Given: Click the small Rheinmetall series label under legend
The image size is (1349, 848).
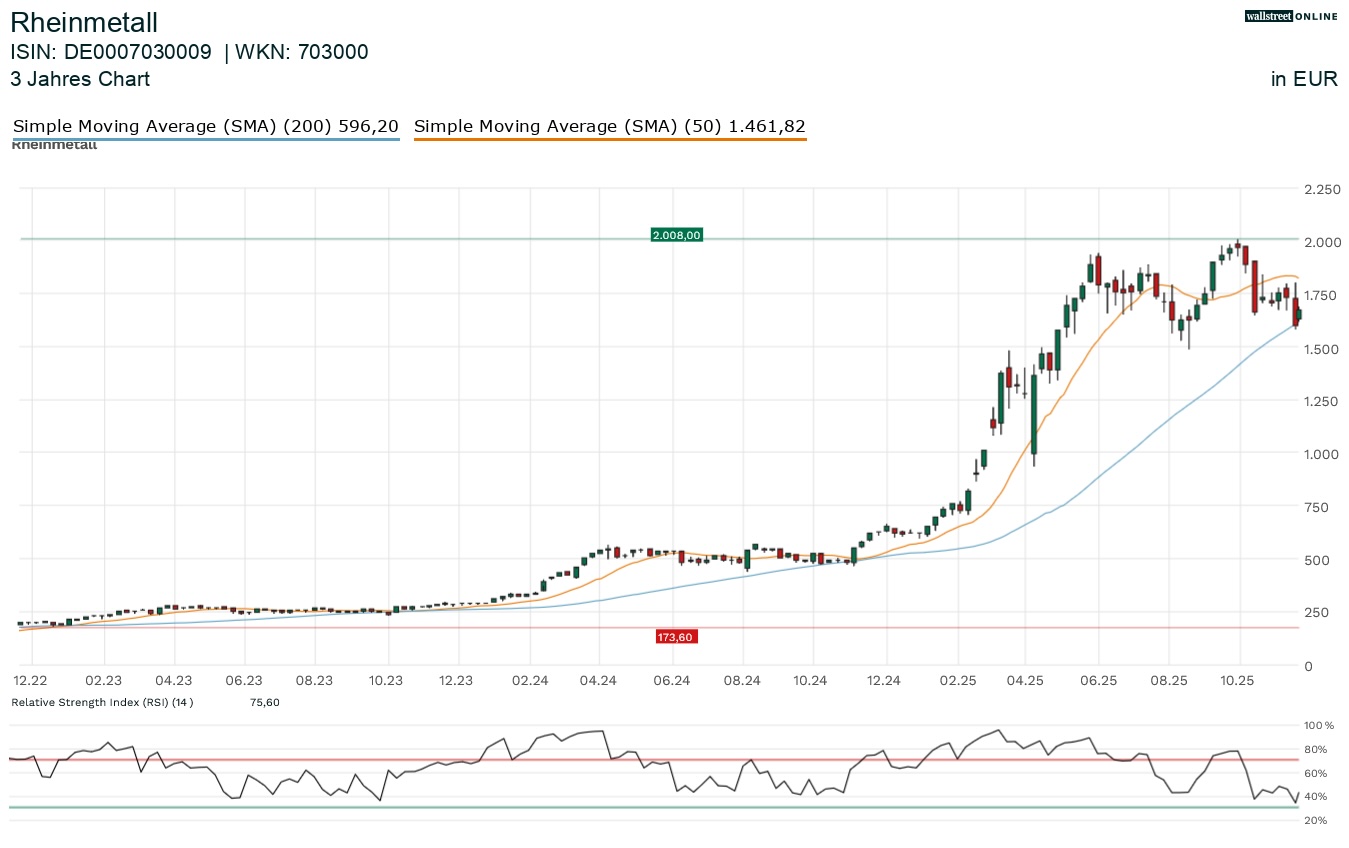Looking at the screenshot, I should coord(54,145).
